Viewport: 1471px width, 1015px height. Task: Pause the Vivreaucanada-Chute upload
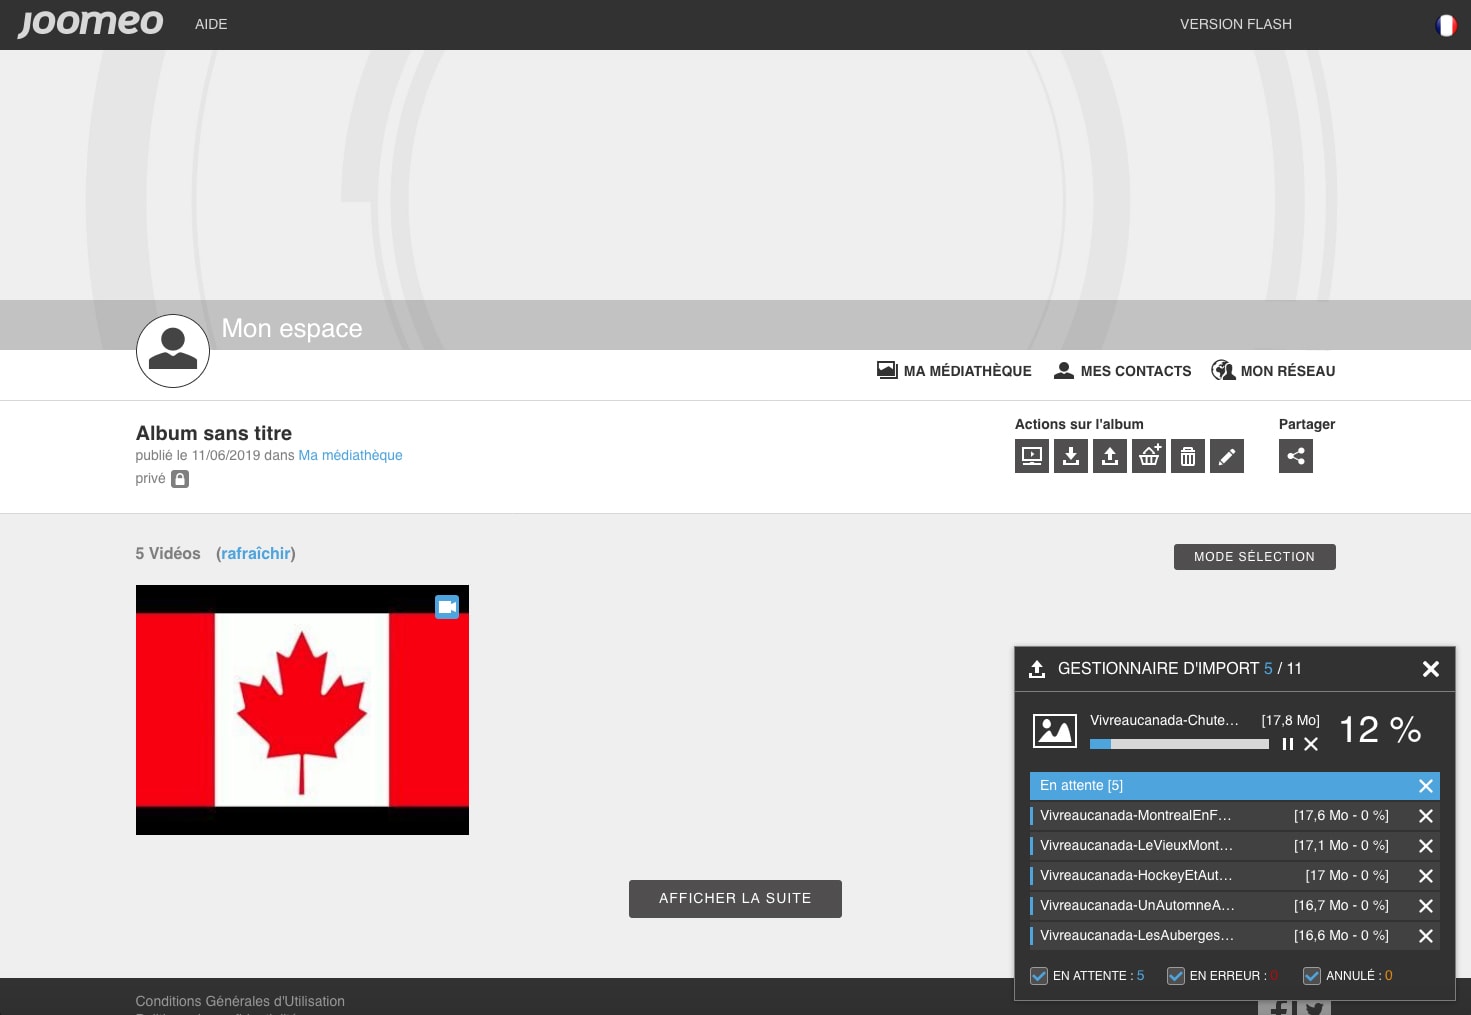[1288, 744]
